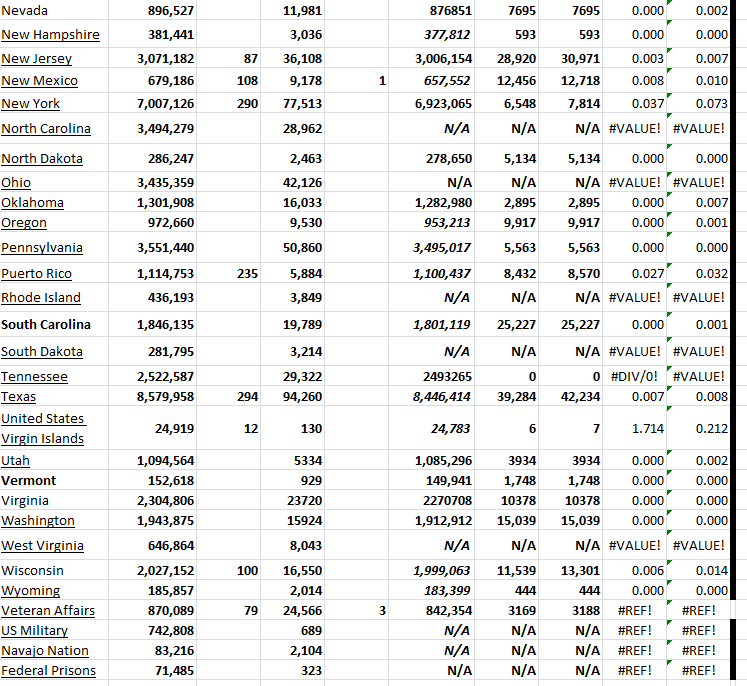The image size is (747, 686).
Task: Click the cell showing 0.212
Action: (x=711, y=428)
